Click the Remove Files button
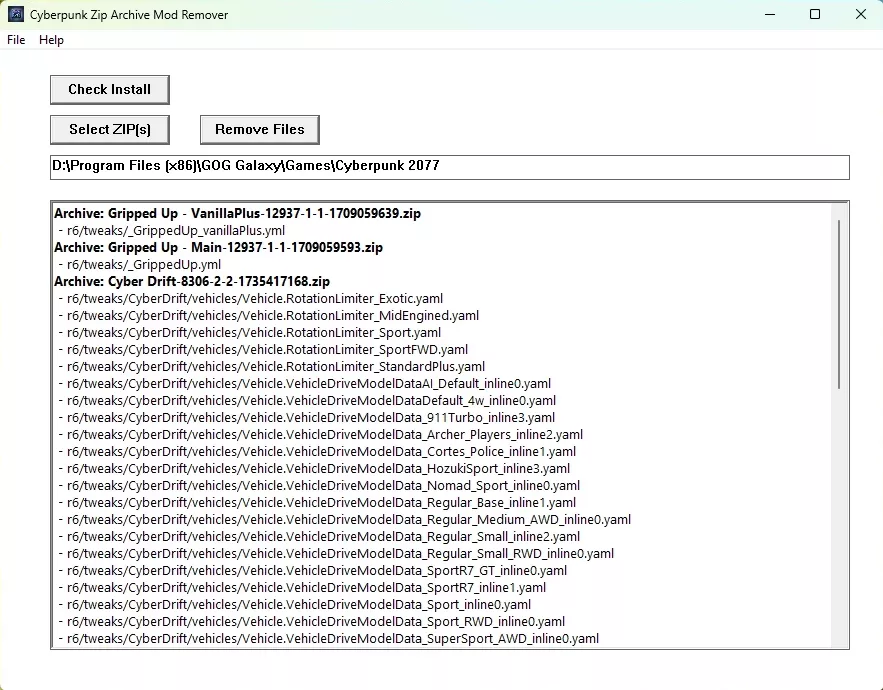 tap(260, 130)
